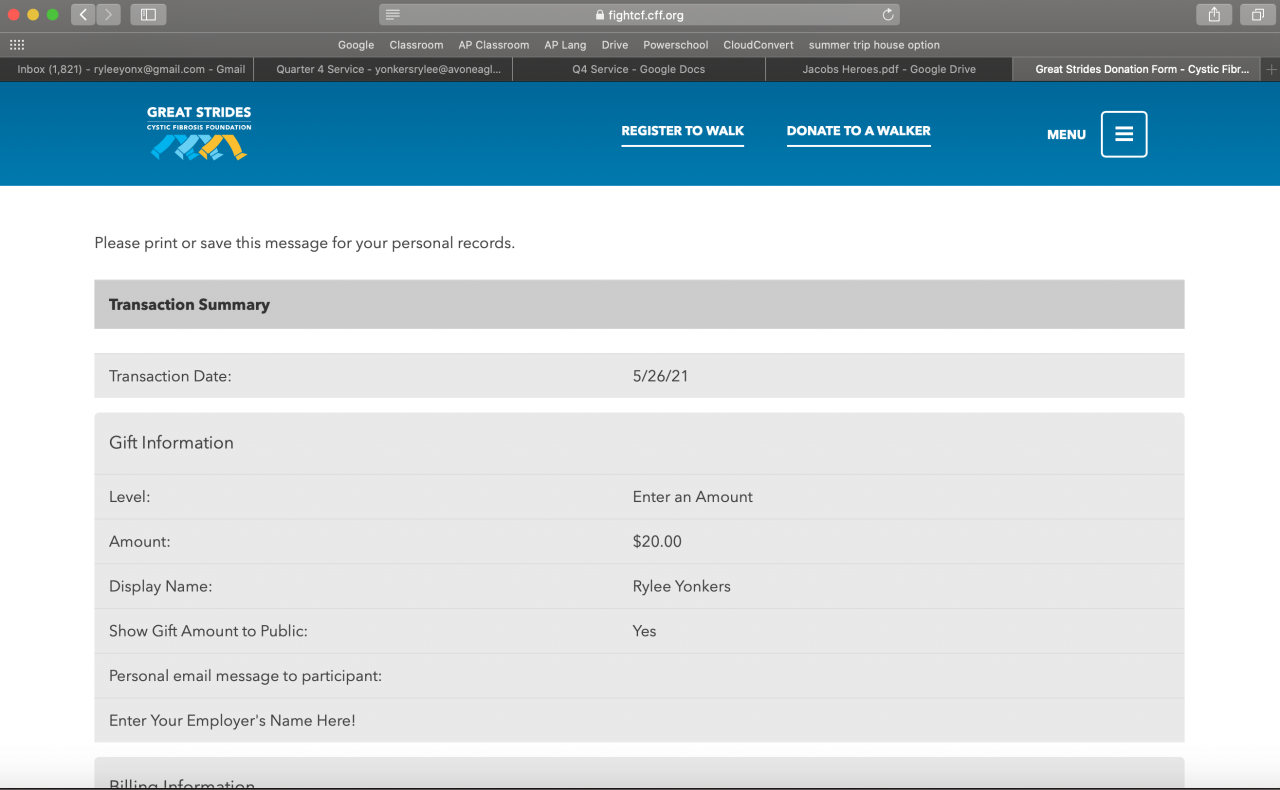The width and height of the screenshot is (1280, 790).
Task: Click the Level: label
Action: (x=129, y=496)
